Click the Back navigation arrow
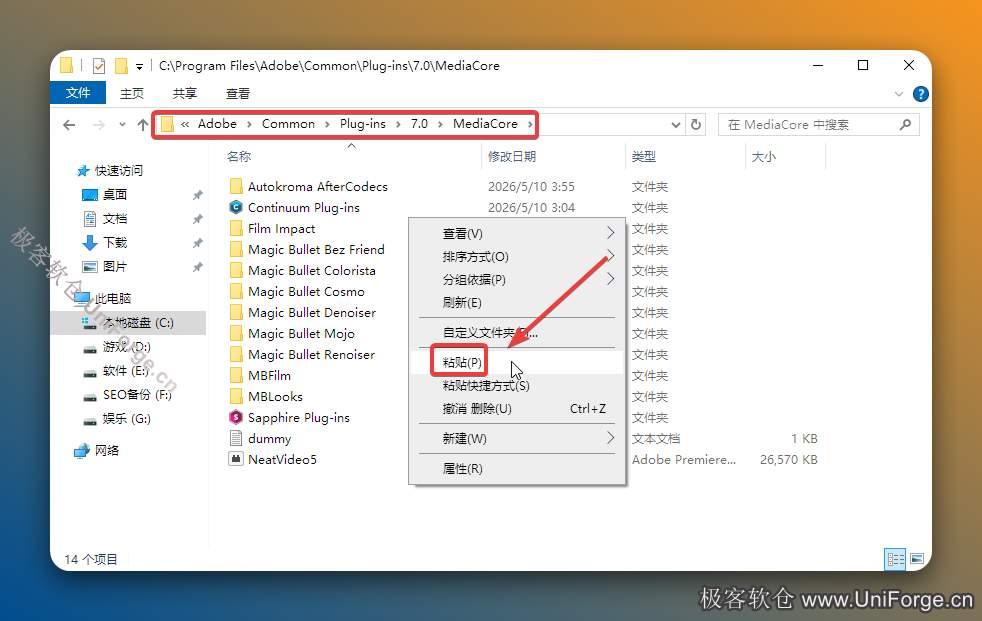This screenshot has width=982, height=621. coord(70,125)
